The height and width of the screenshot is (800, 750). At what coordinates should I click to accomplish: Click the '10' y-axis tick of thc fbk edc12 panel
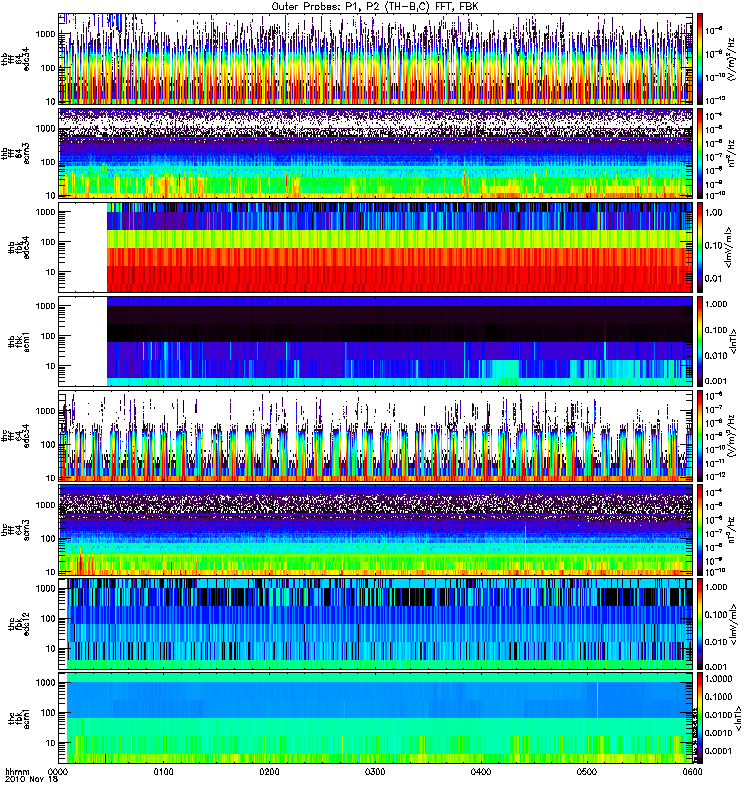tap(50, 649)
